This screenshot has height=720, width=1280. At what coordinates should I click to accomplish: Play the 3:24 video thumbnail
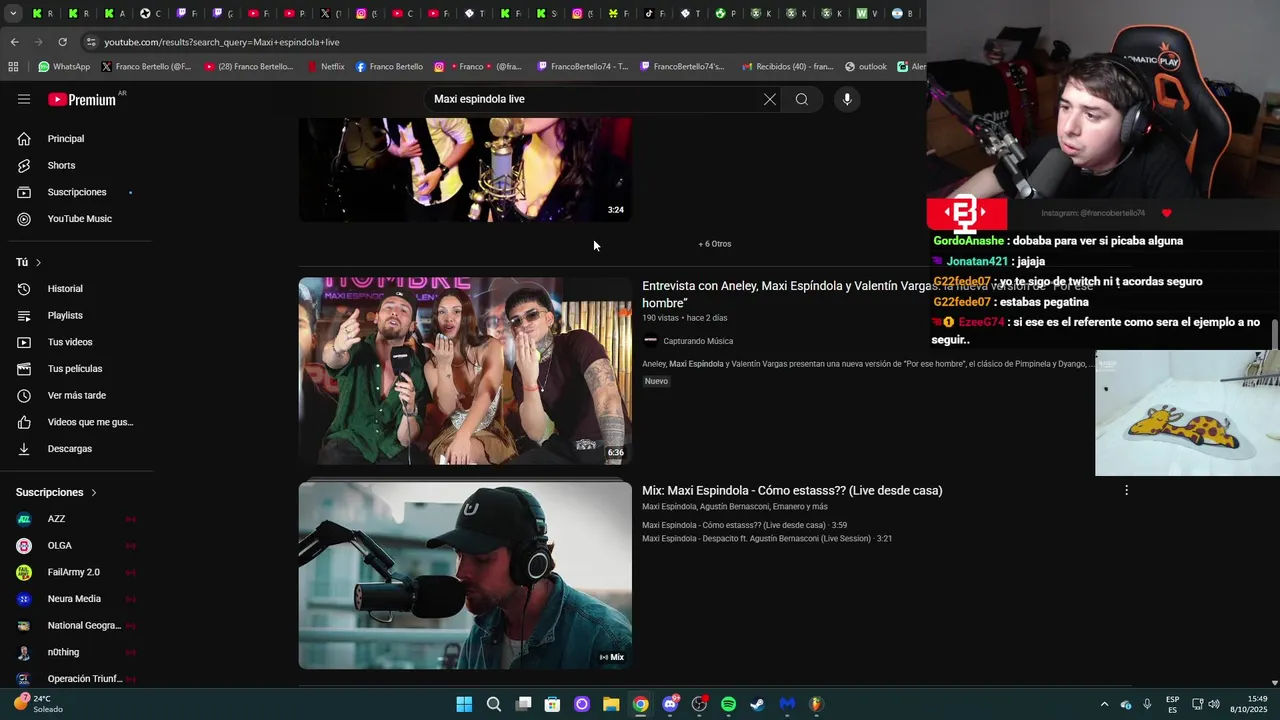[x=465, y=169]
